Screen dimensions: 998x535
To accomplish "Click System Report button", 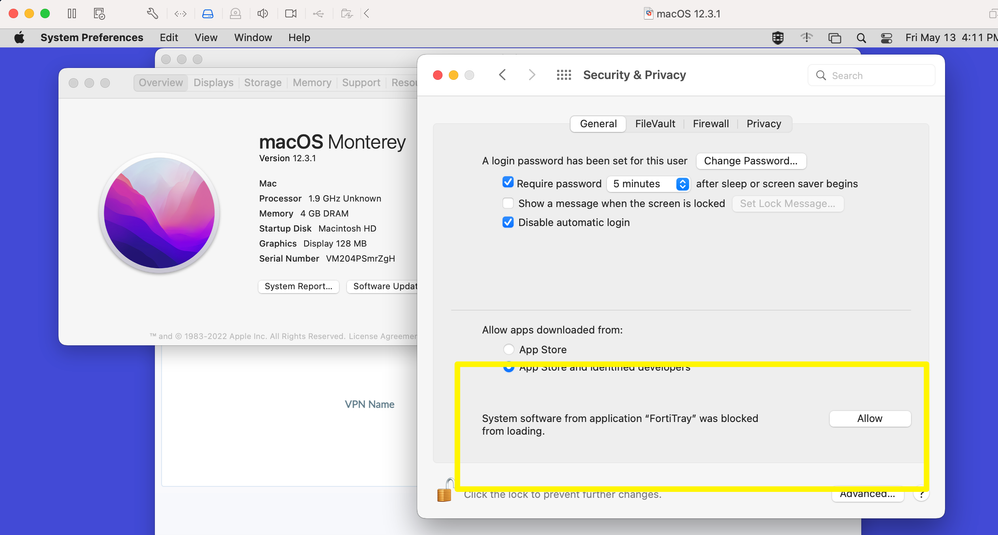I will 299,286.
